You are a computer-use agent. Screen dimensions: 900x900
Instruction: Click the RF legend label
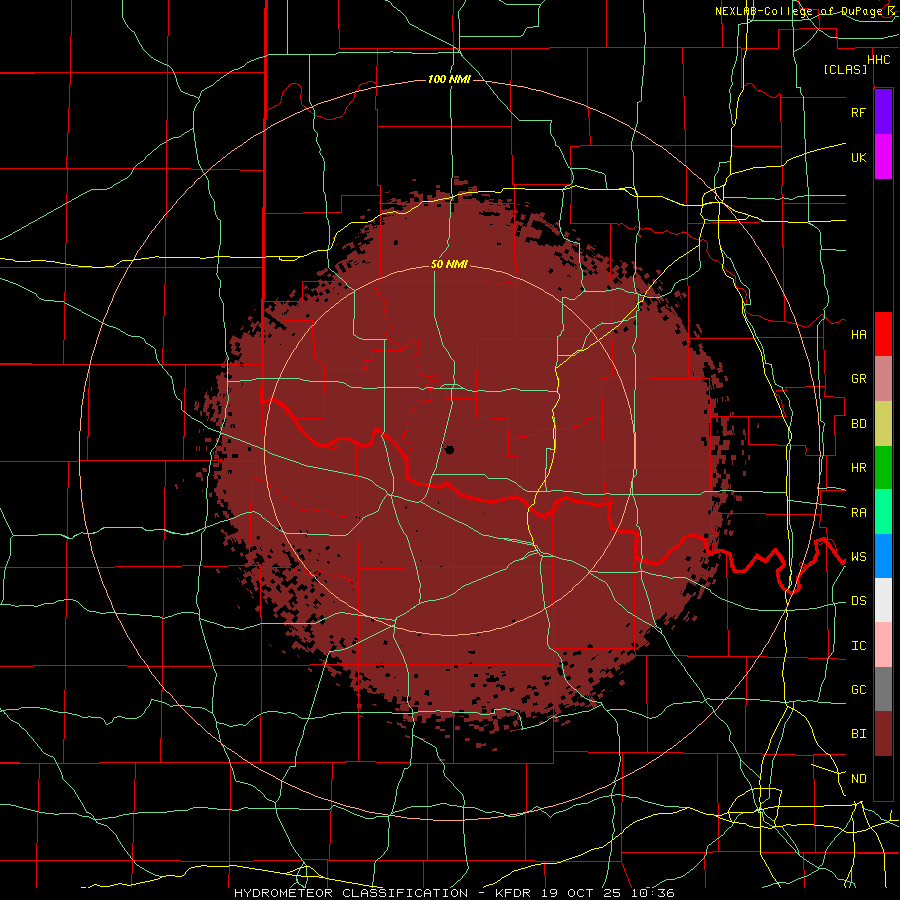(x=858, y=112)
